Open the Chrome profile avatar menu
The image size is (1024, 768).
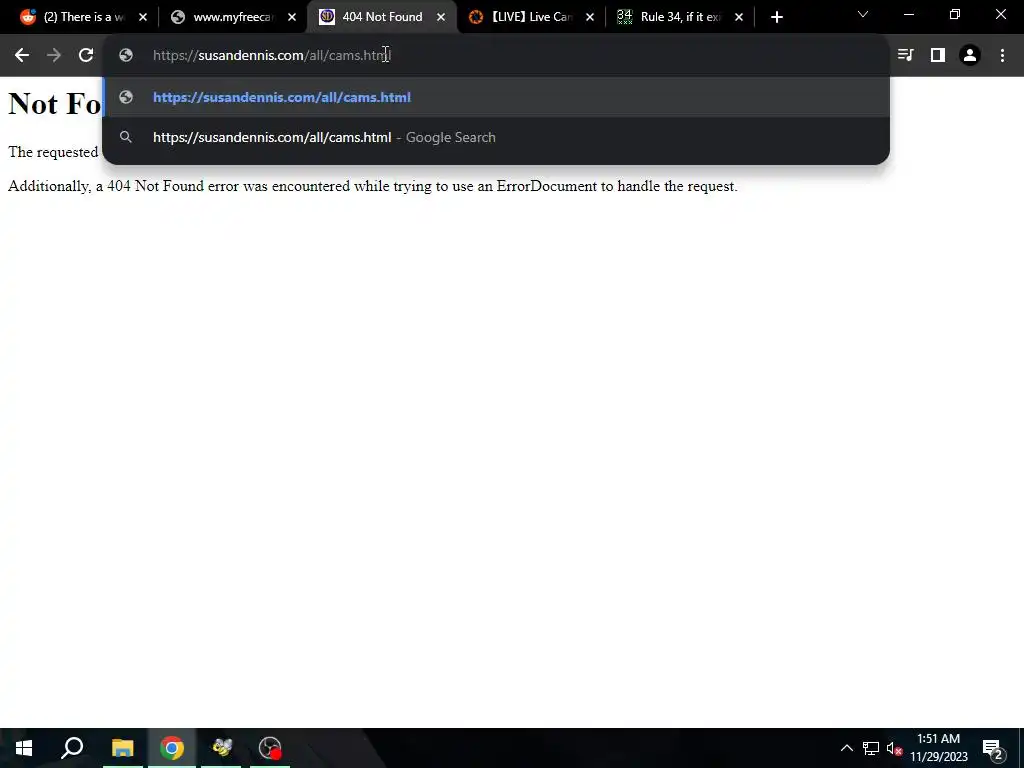click(x=970, y=56)
